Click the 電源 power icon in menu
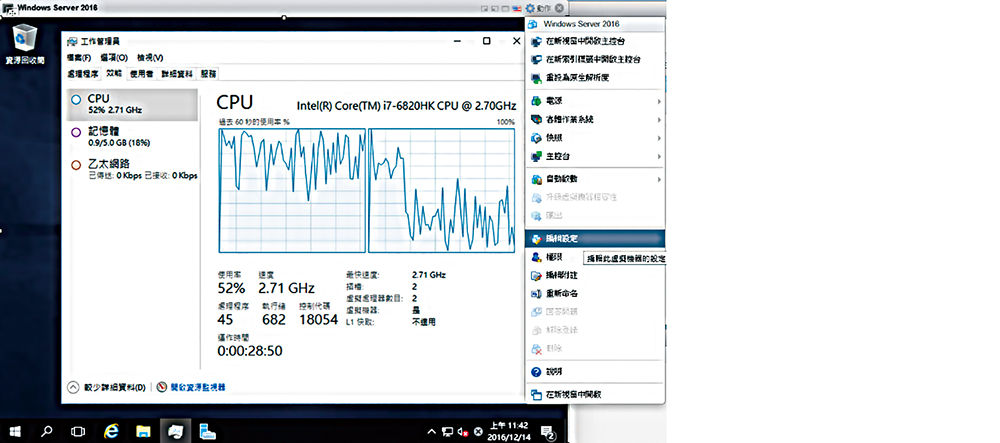The height and width of the screenshot is (443, 1000). pos(536,101)
